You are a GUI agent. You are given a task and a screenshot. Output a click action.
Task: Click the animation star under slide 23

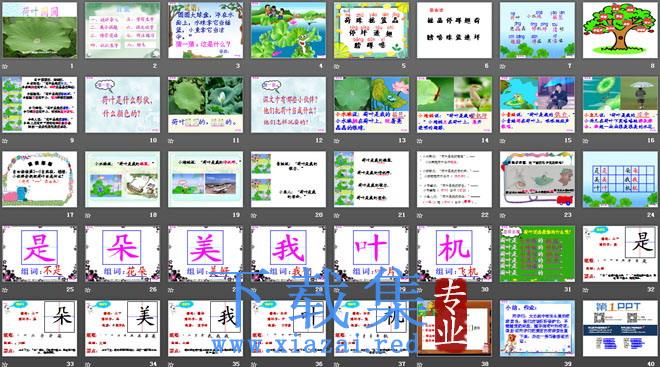tap(503, 215)
